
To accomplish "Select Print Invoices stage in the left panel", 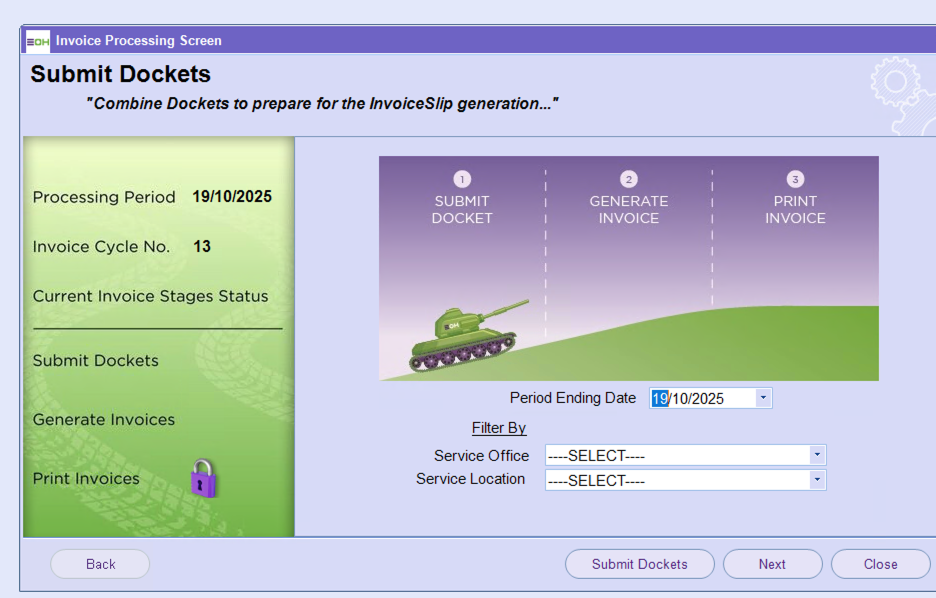I will click(86, 479).
